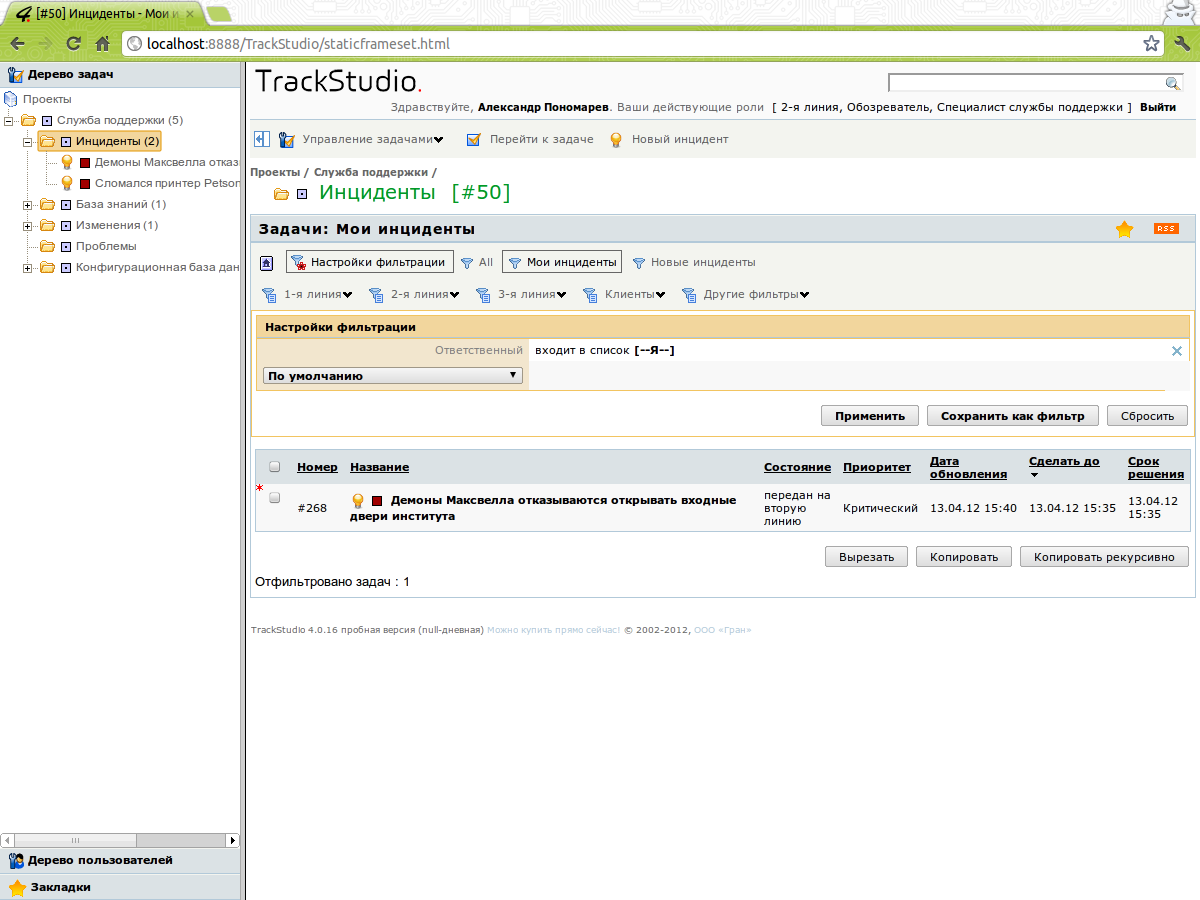Open the По умолчанию dropdown
The height and width of the screenshot is (900, 1200).
pyautogui.click(x=392, y=376)
